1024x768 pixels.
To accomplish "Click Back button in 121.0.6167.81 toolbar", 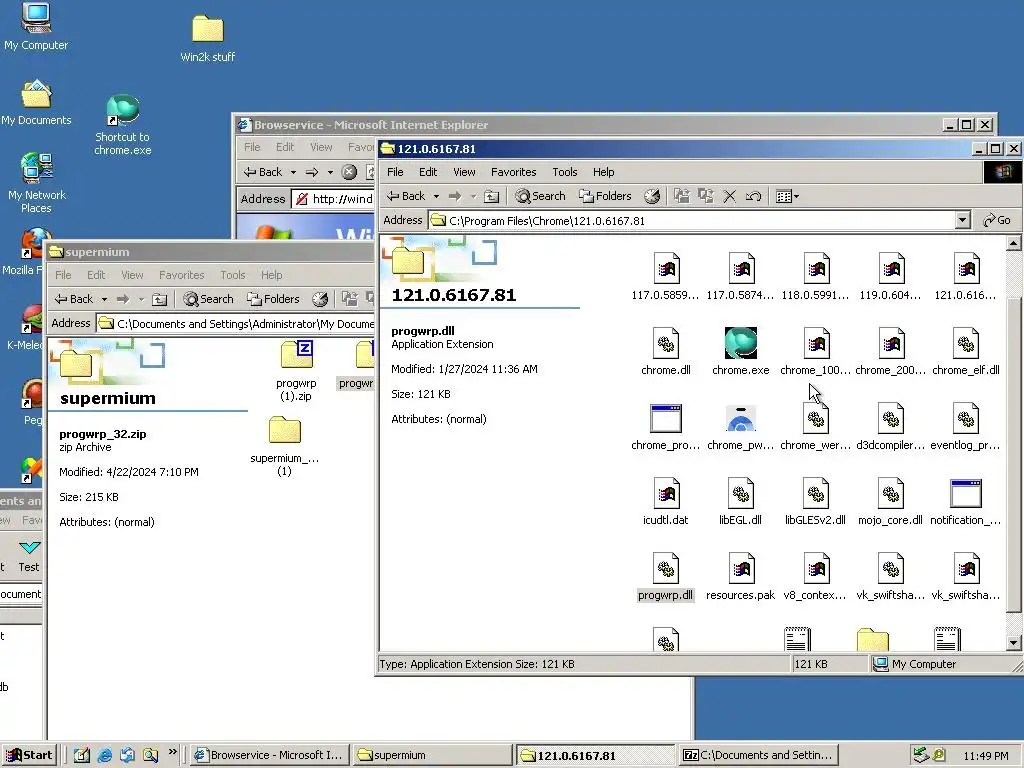I will click(x=406, y=196).
